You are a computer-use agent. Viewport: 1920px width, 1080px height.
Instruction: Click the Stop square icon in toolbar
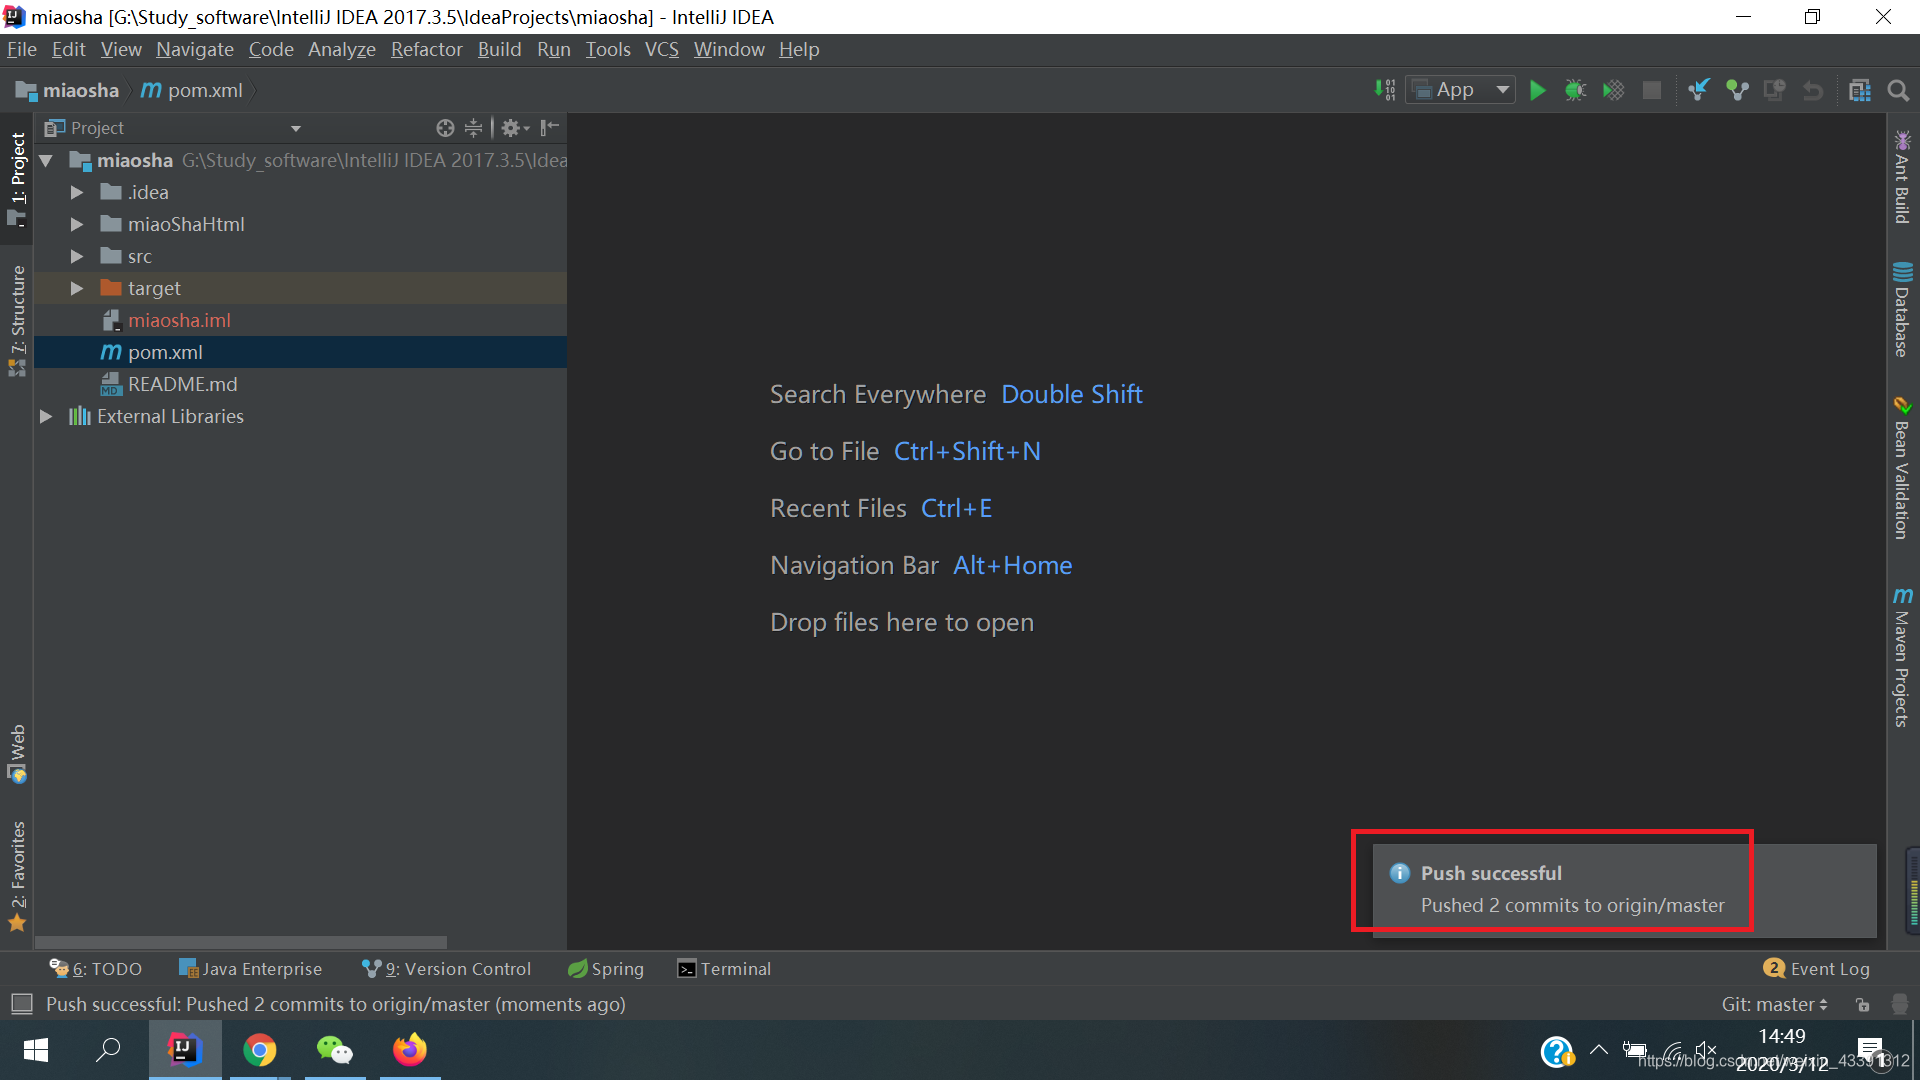coord(1652,91)
